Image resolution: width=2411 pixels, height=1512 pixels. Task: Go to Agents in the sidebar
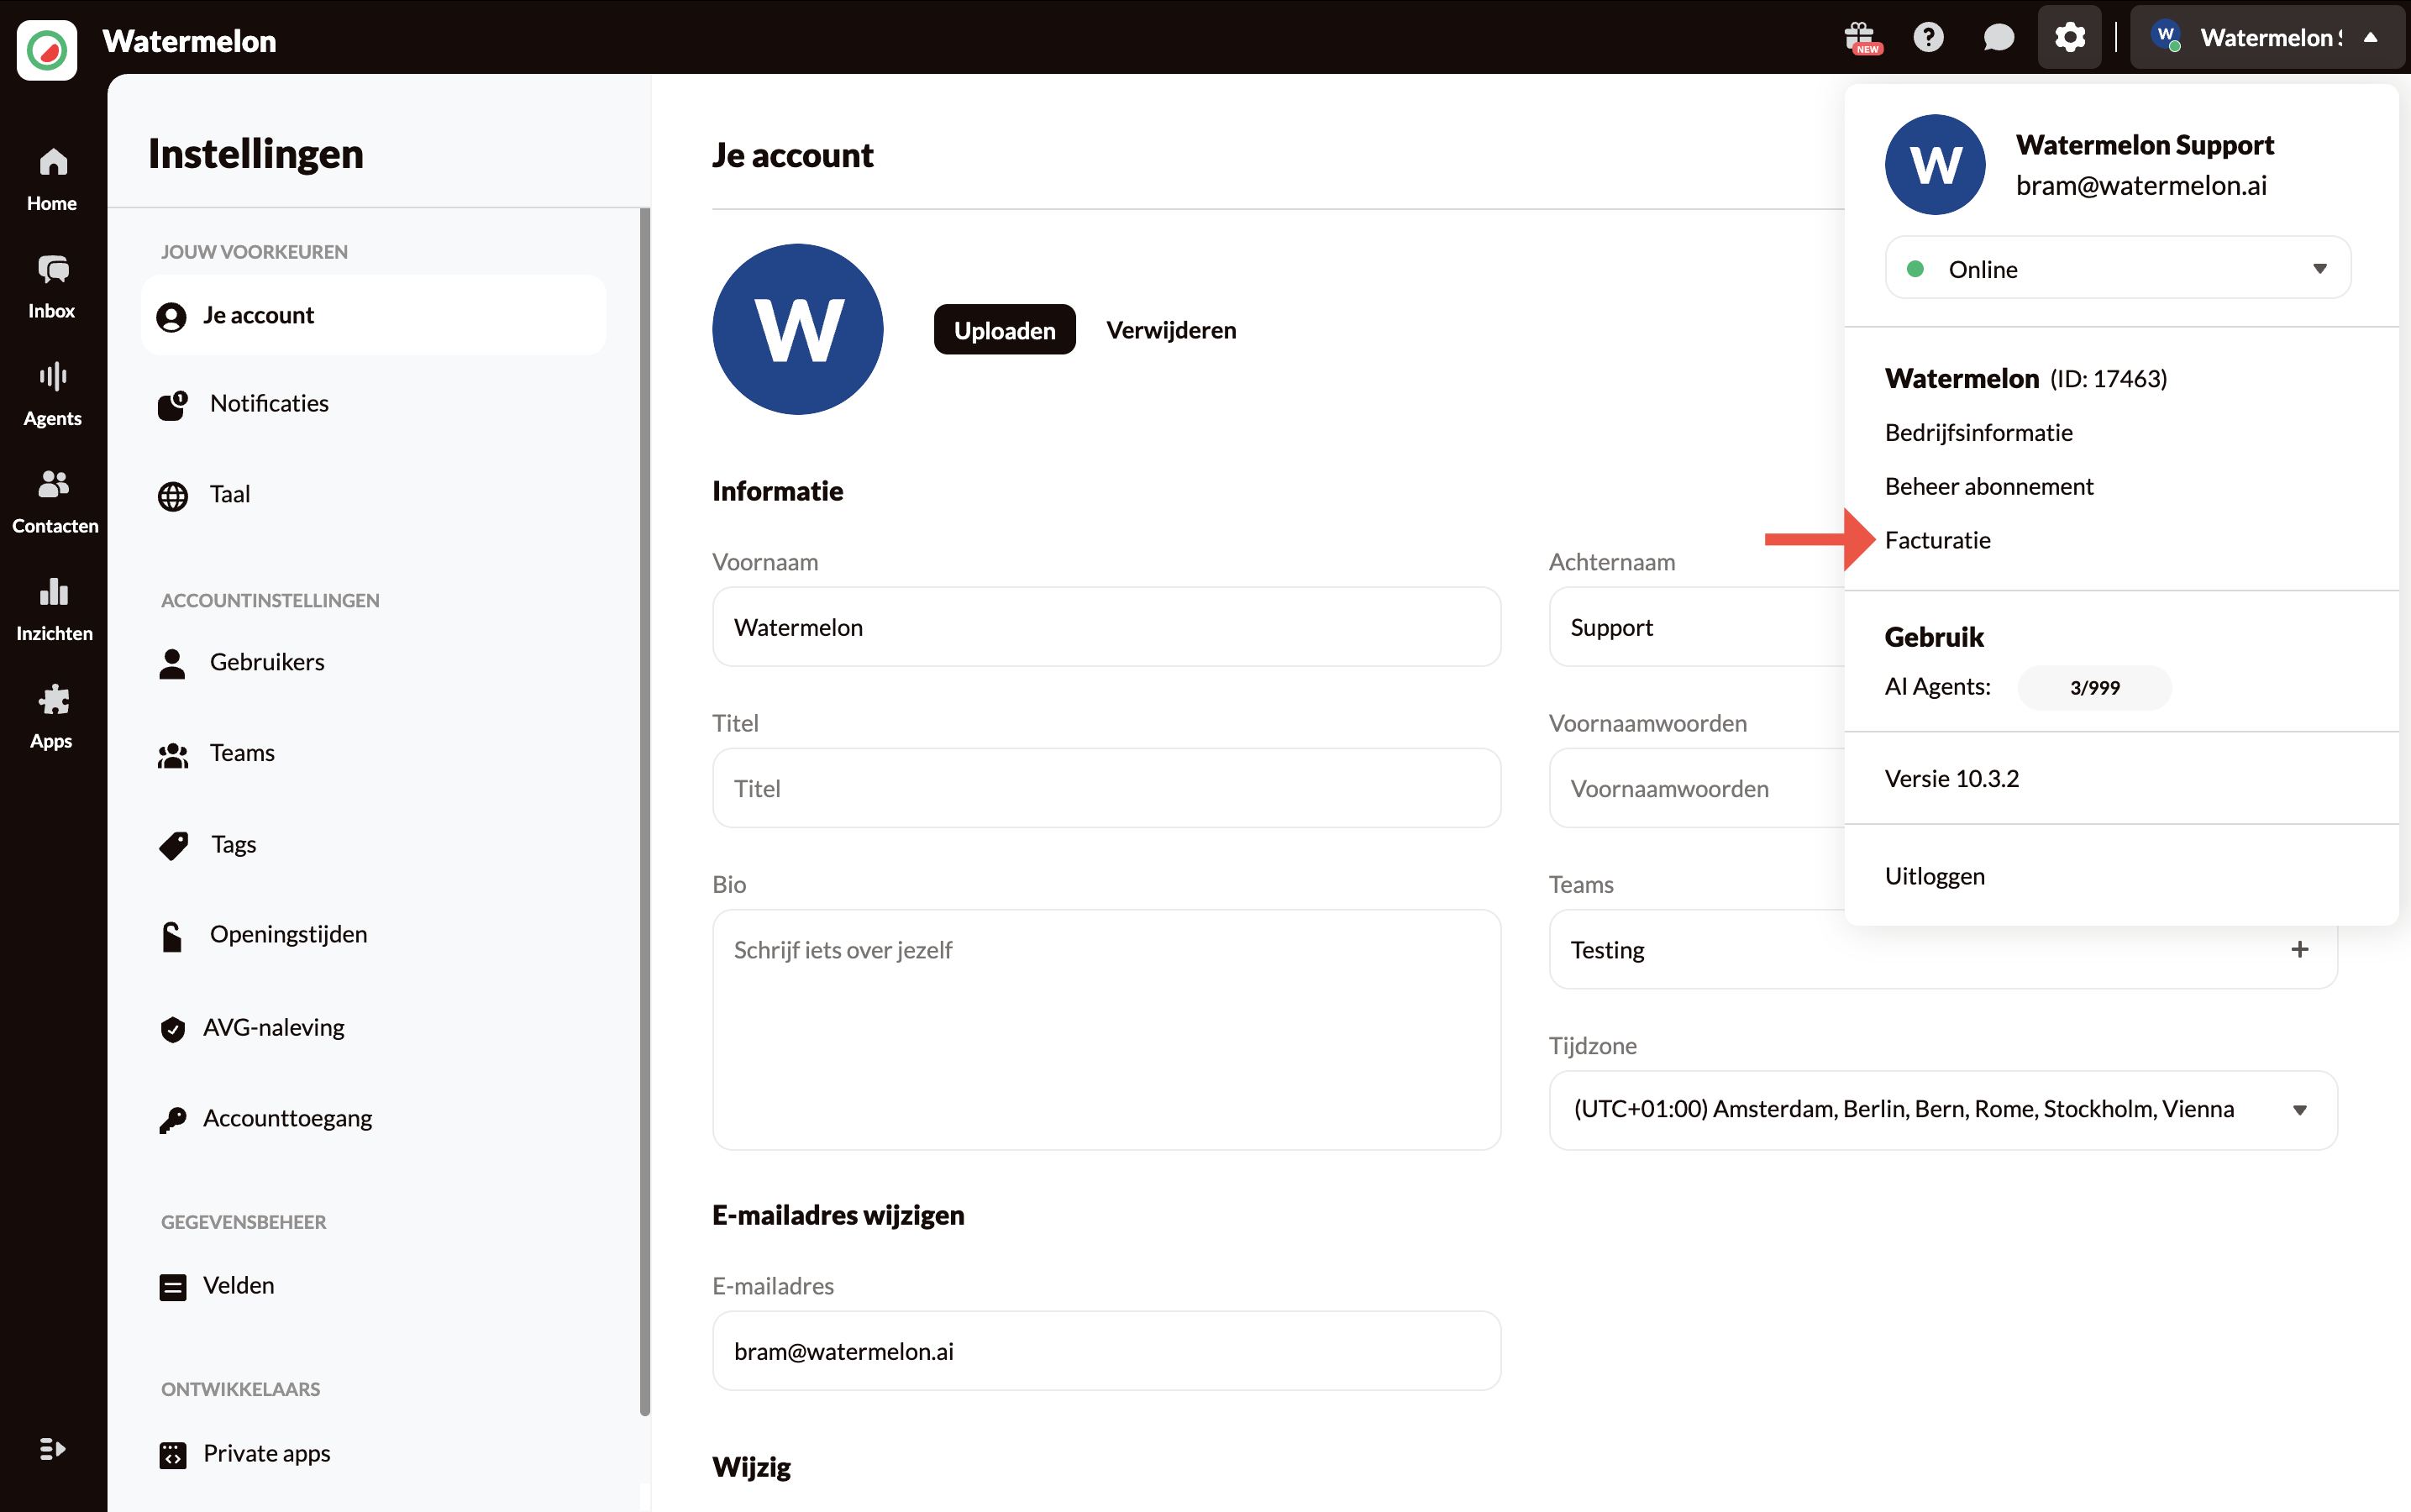52,395
